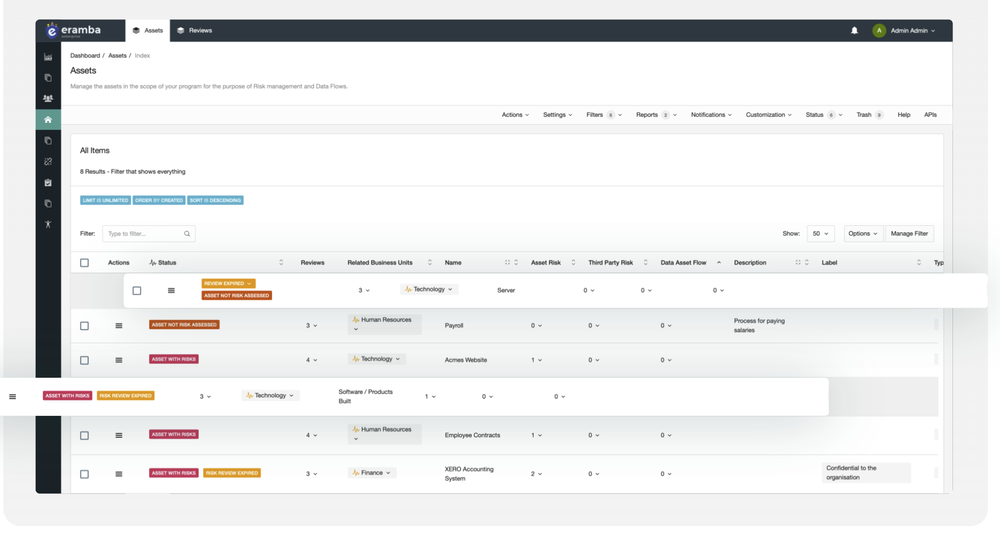Select the Assets tab

point(148,31)
